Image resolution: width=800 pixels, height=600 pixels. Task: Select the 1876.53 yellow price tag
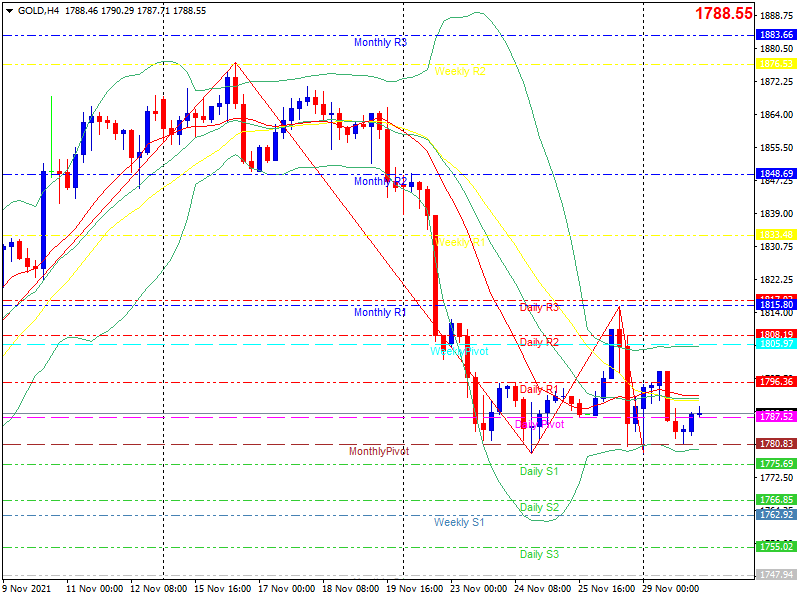(x=777, y=64)
